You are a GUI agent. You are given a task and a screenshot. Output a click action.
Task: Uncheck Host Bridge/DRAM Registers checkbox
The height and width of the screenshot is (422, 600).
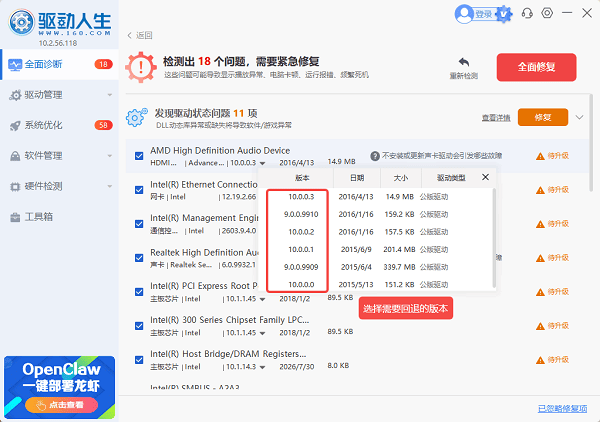139,360
